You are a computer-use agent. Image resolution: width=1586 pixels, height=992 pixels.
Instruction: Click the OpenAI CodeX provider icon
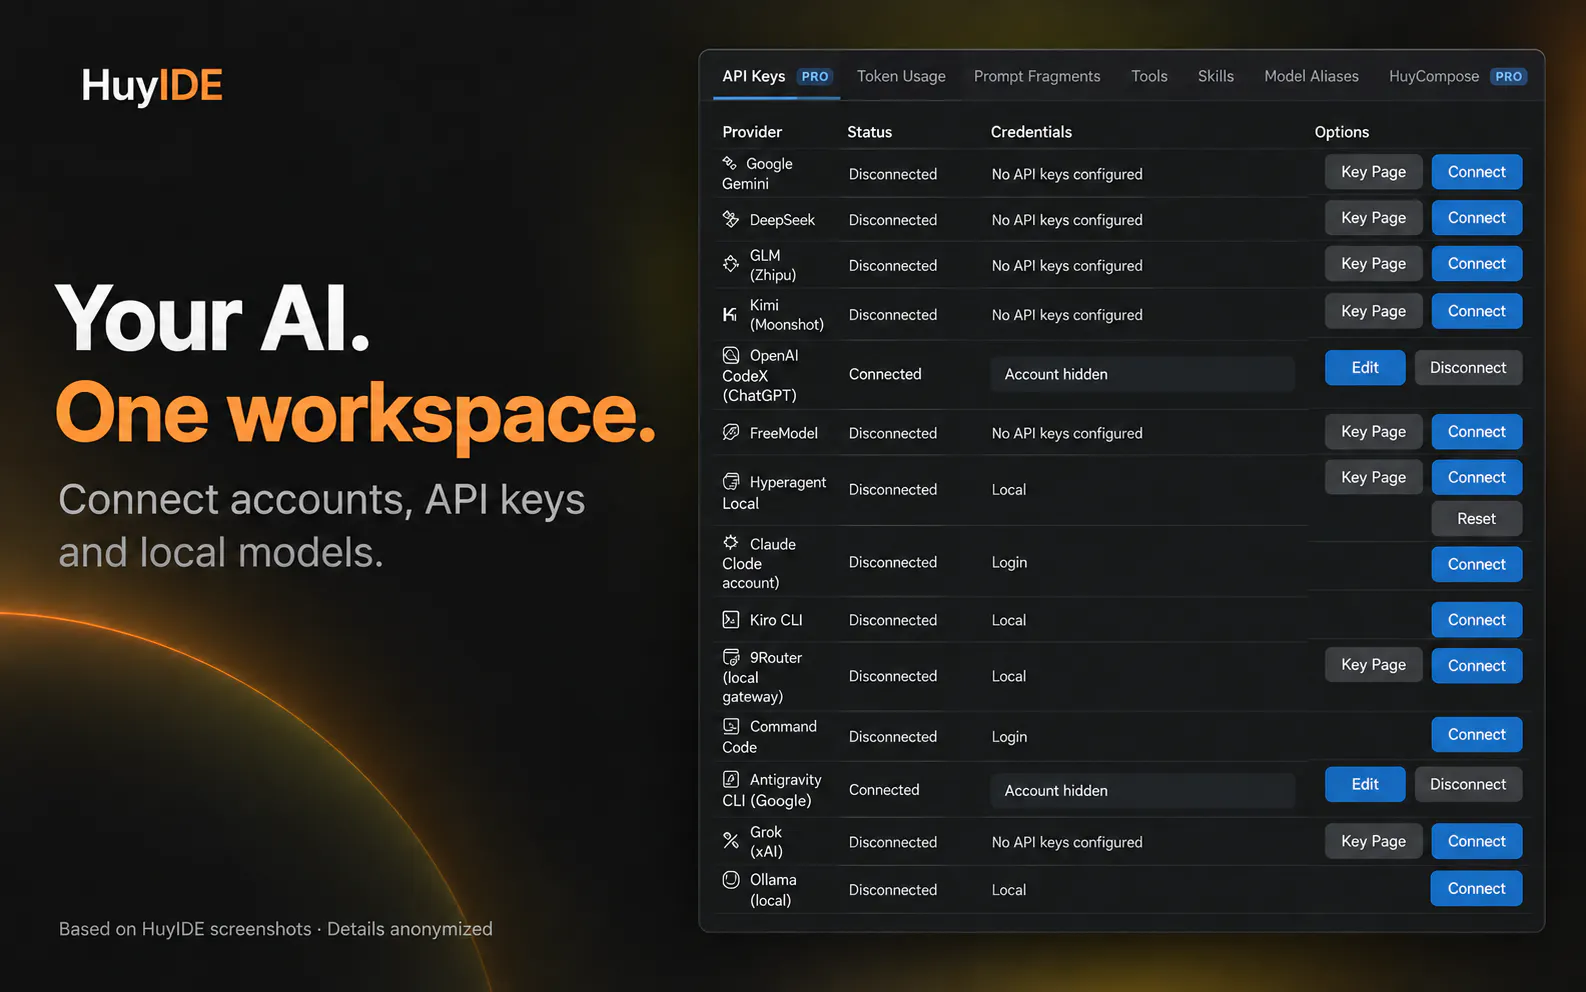point(731,355)
